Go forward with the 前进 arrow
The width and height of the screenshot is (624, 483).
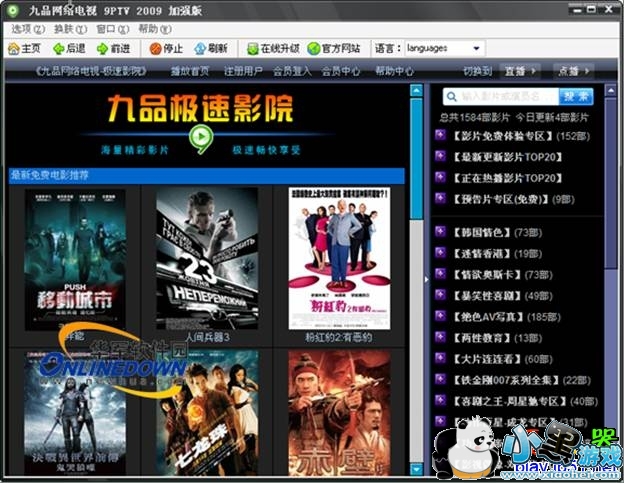pos(113,49)
